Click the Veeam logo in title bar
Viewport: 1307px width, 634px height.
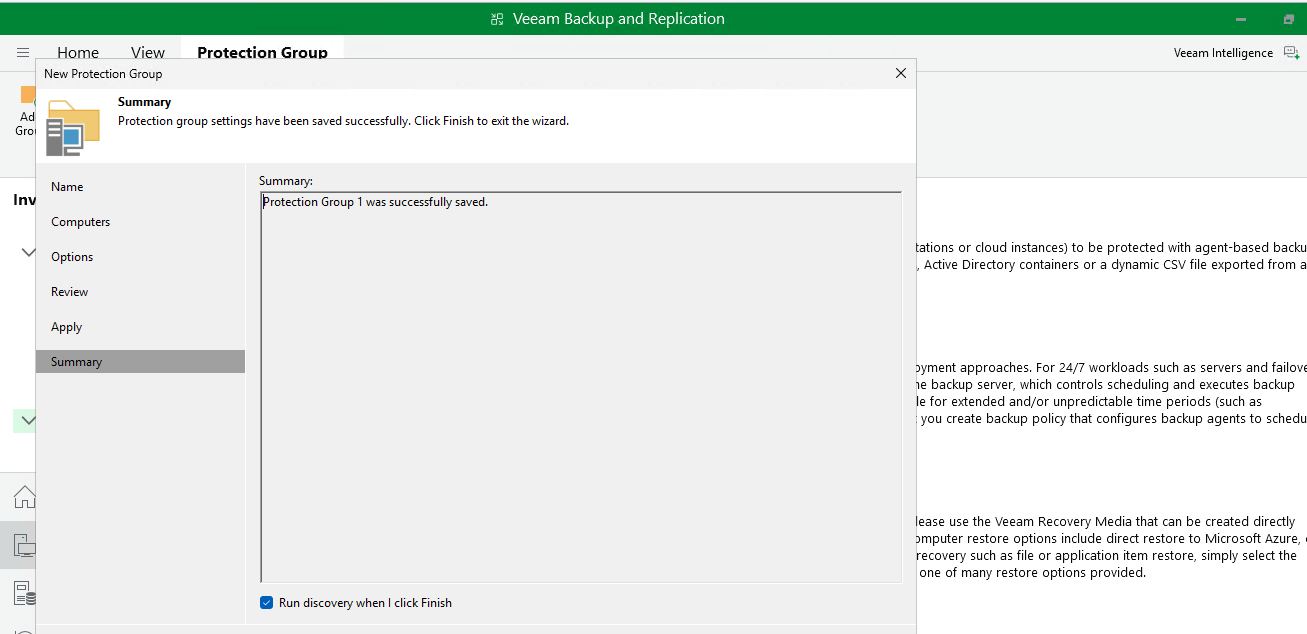click(x=497, y=19)
